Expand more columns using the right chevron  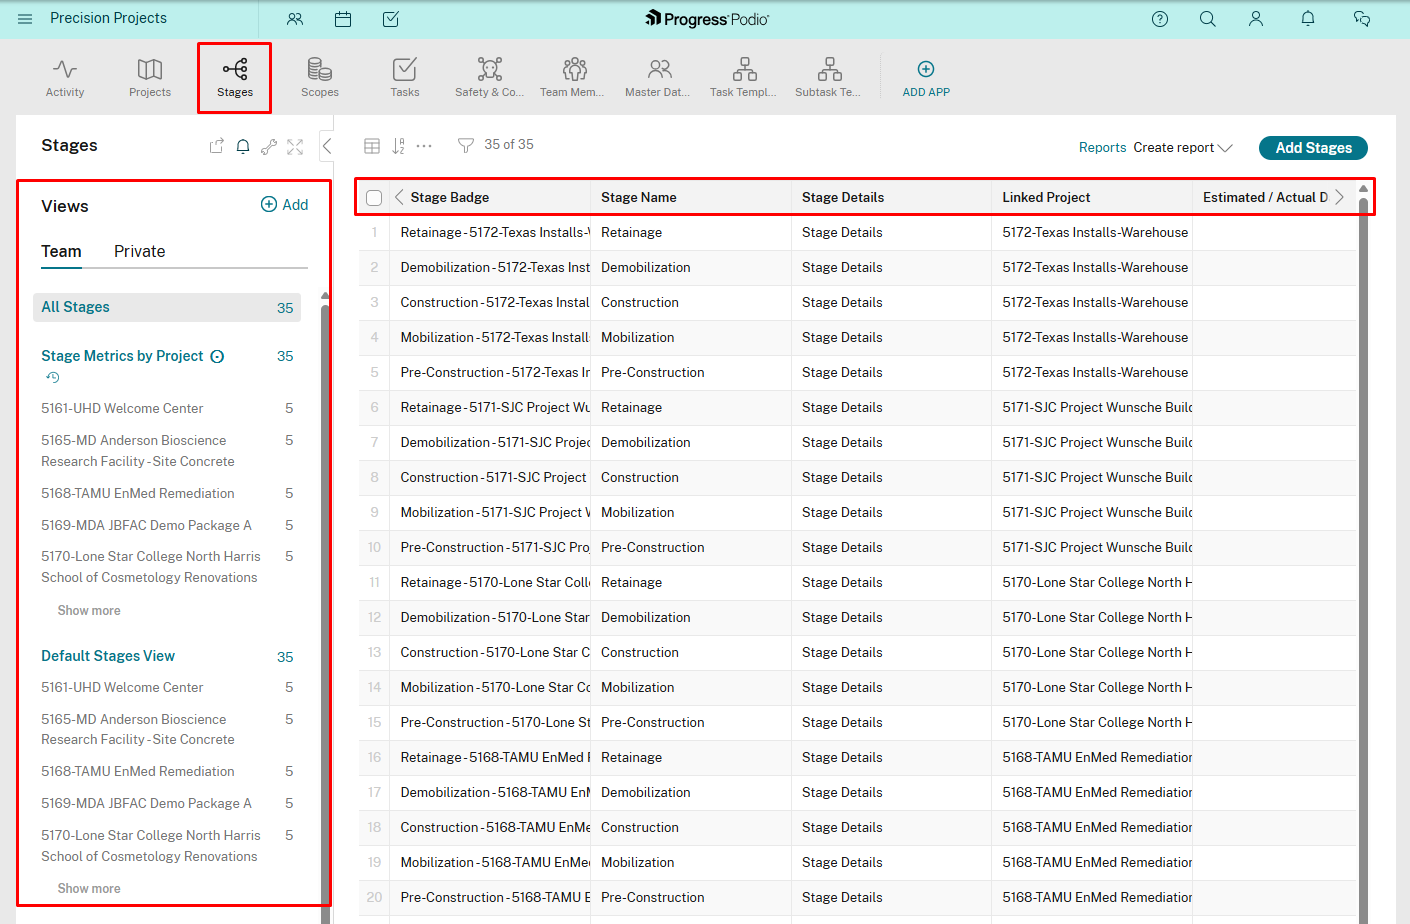tap(1340, 197)
